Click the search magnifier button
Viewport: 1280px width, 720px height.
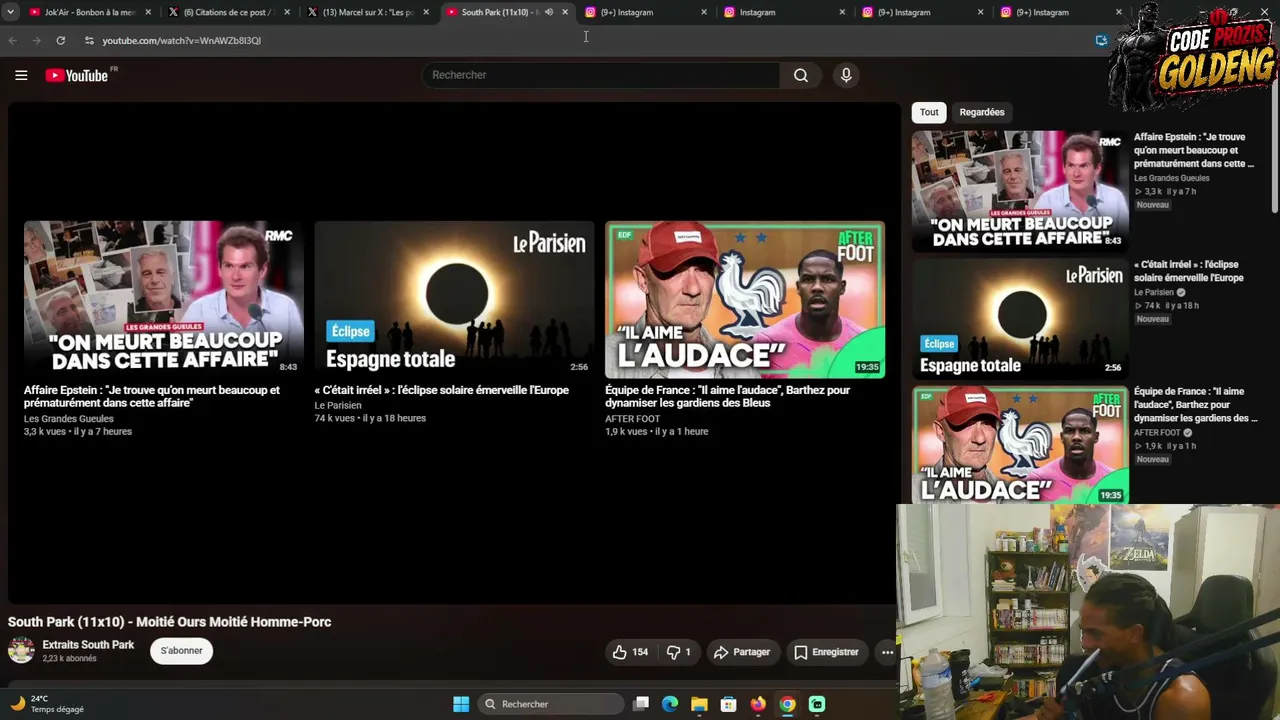[801, 75]
